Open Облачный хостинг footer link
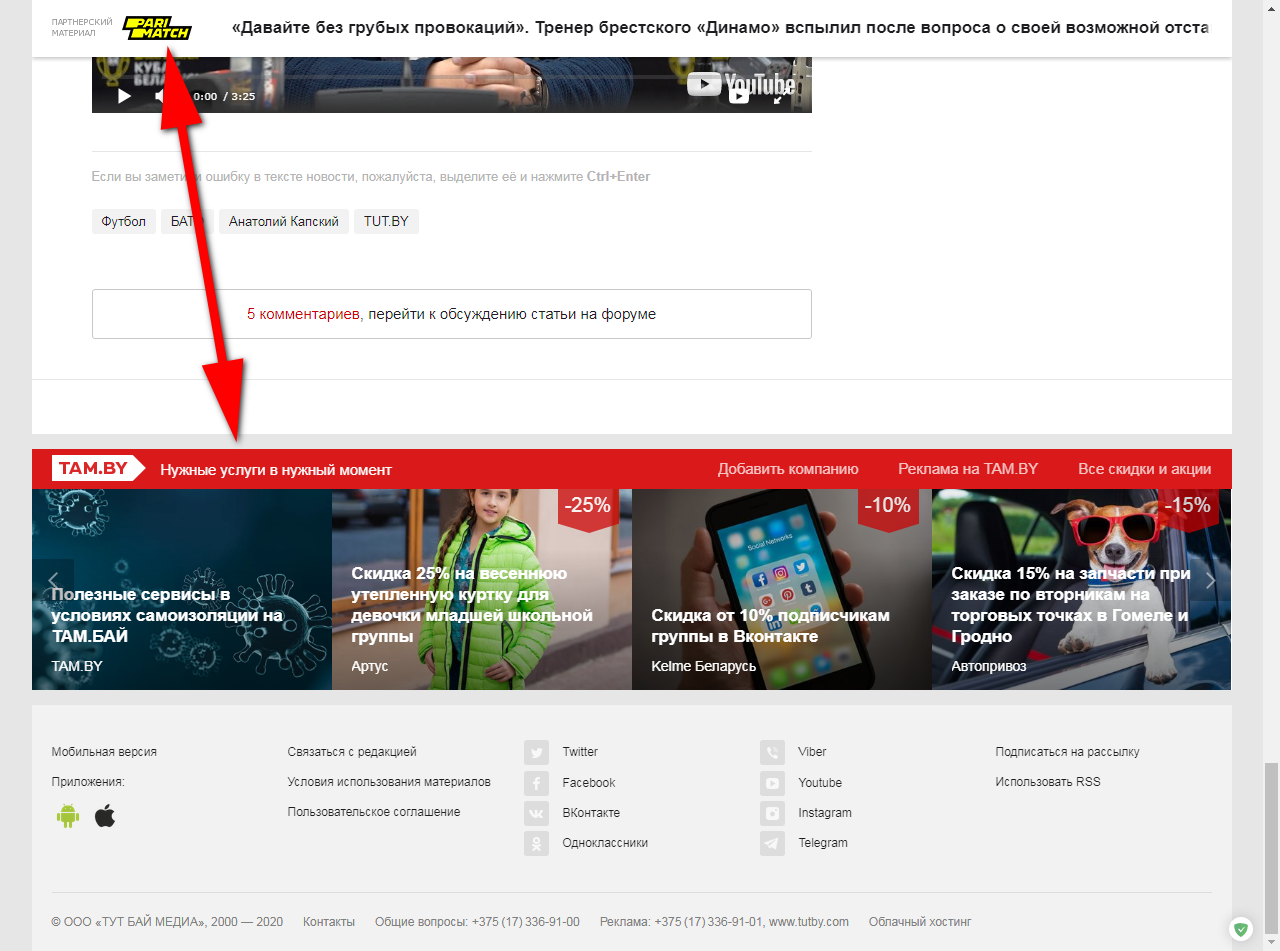The image size is (1280, 951). (x=920, y=922)
